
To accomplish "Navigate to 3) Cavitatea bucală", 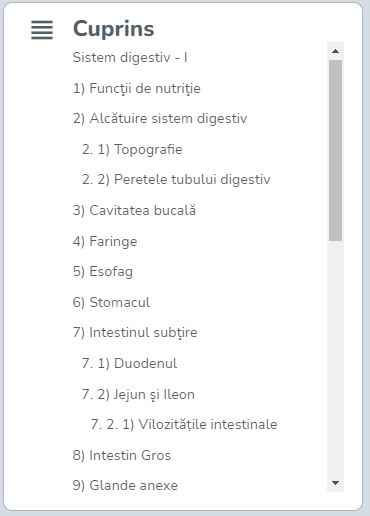I will coord(134,210).
